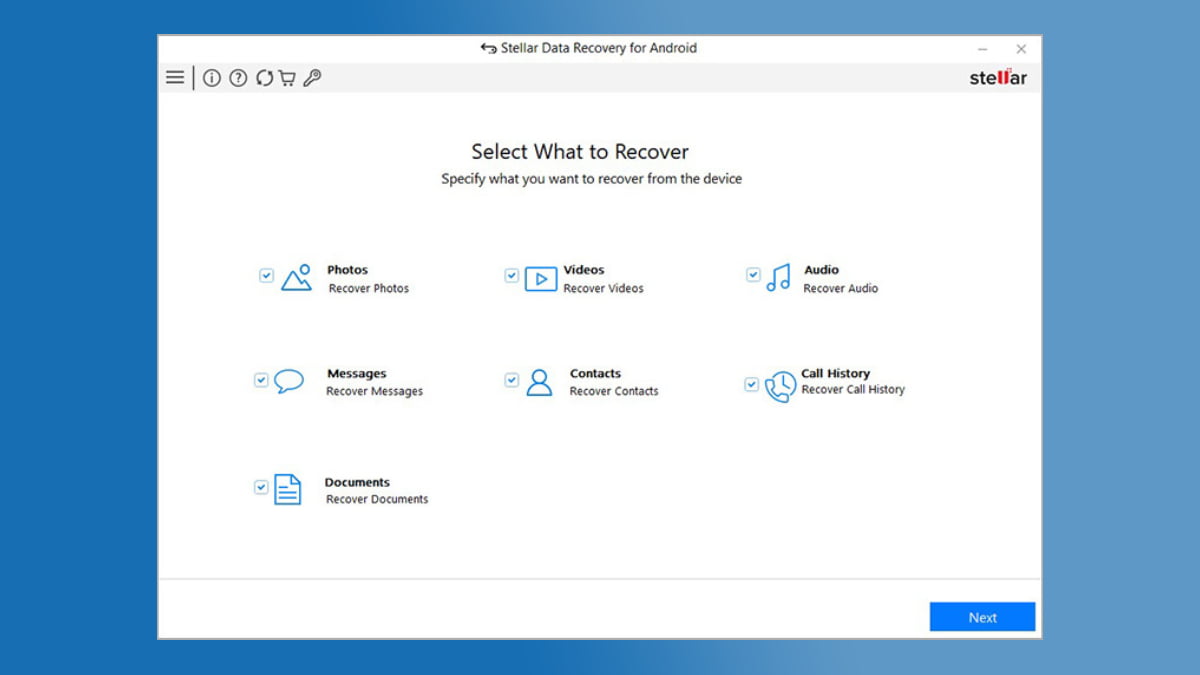Disable the Messages checkbox
This screenshot has width=1200, height=675.
point(261,380)
